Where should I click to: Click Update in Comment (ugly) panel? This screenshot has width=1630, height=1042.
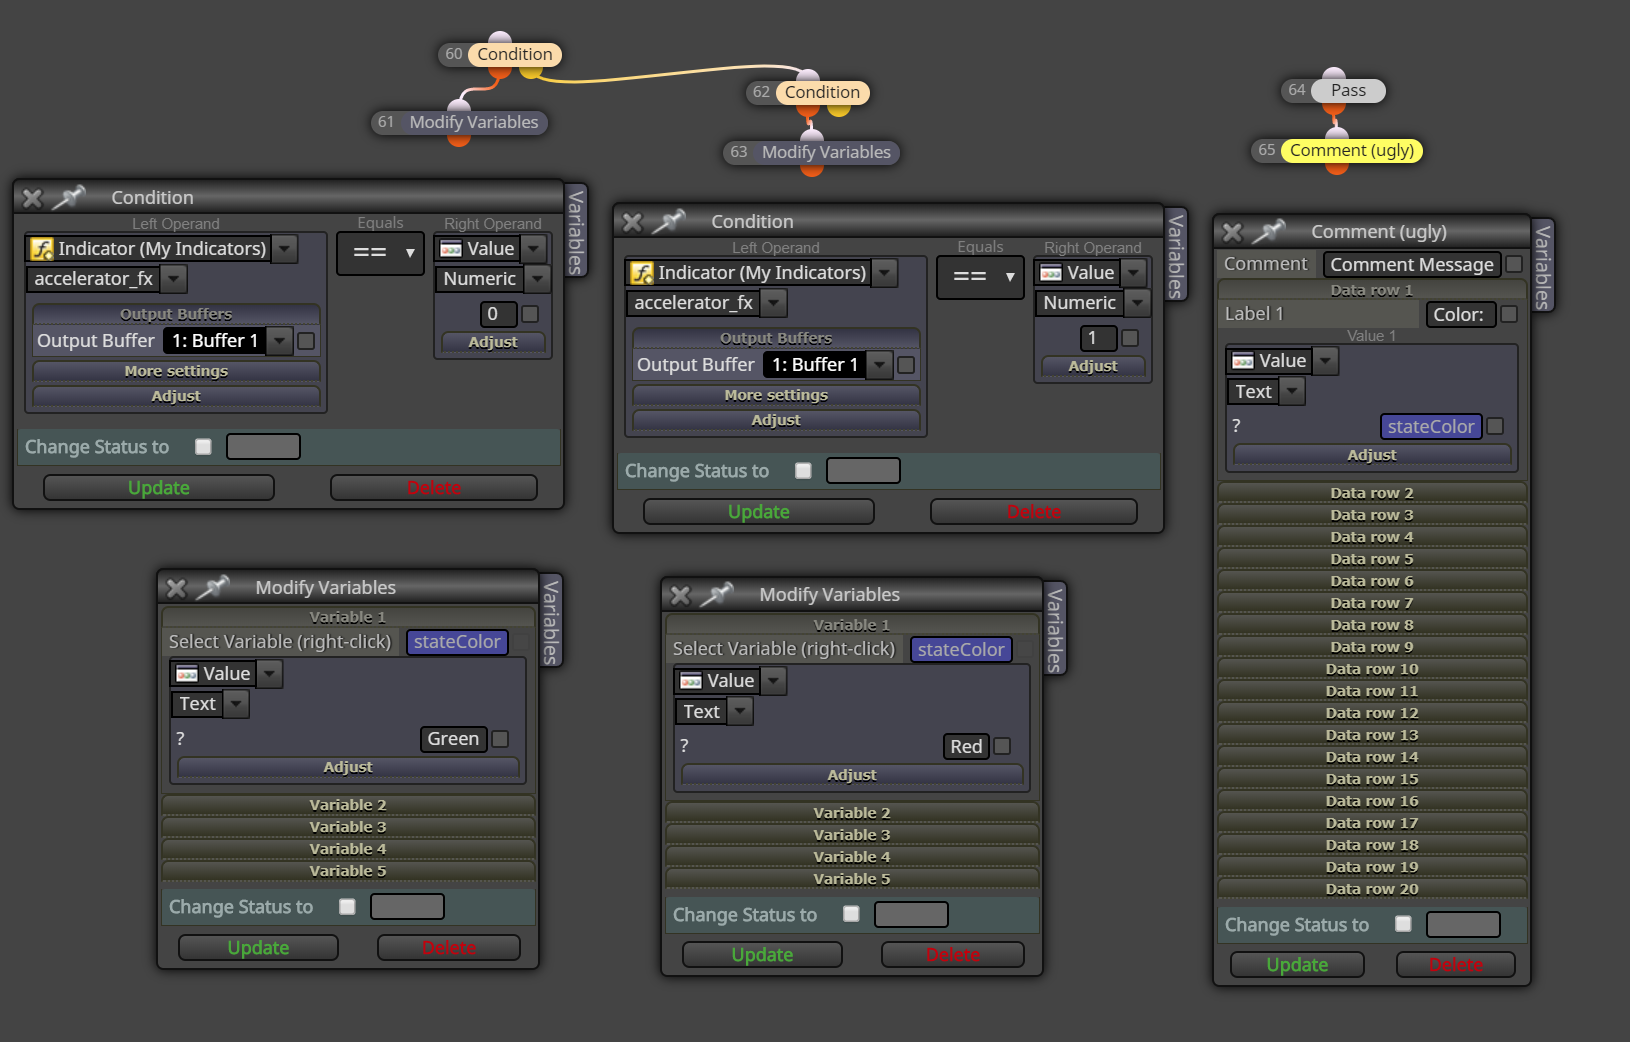[1297, 965]
